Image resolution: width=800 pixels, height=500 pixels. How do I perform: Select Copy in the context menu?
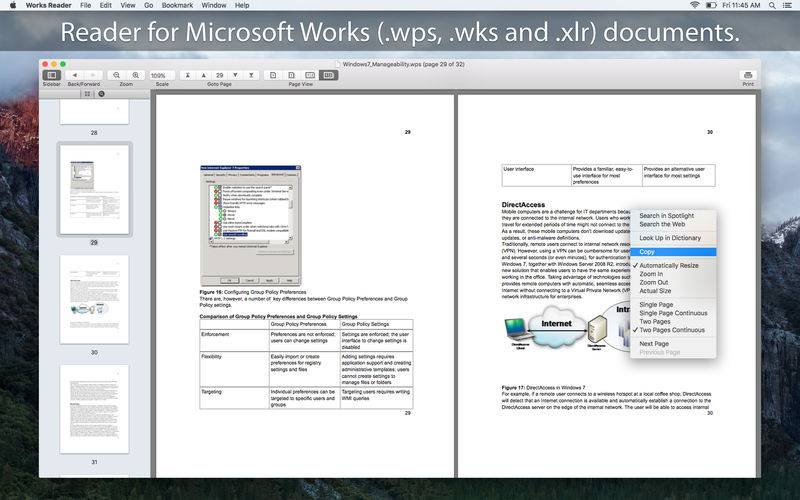click(x=673, y=252)
